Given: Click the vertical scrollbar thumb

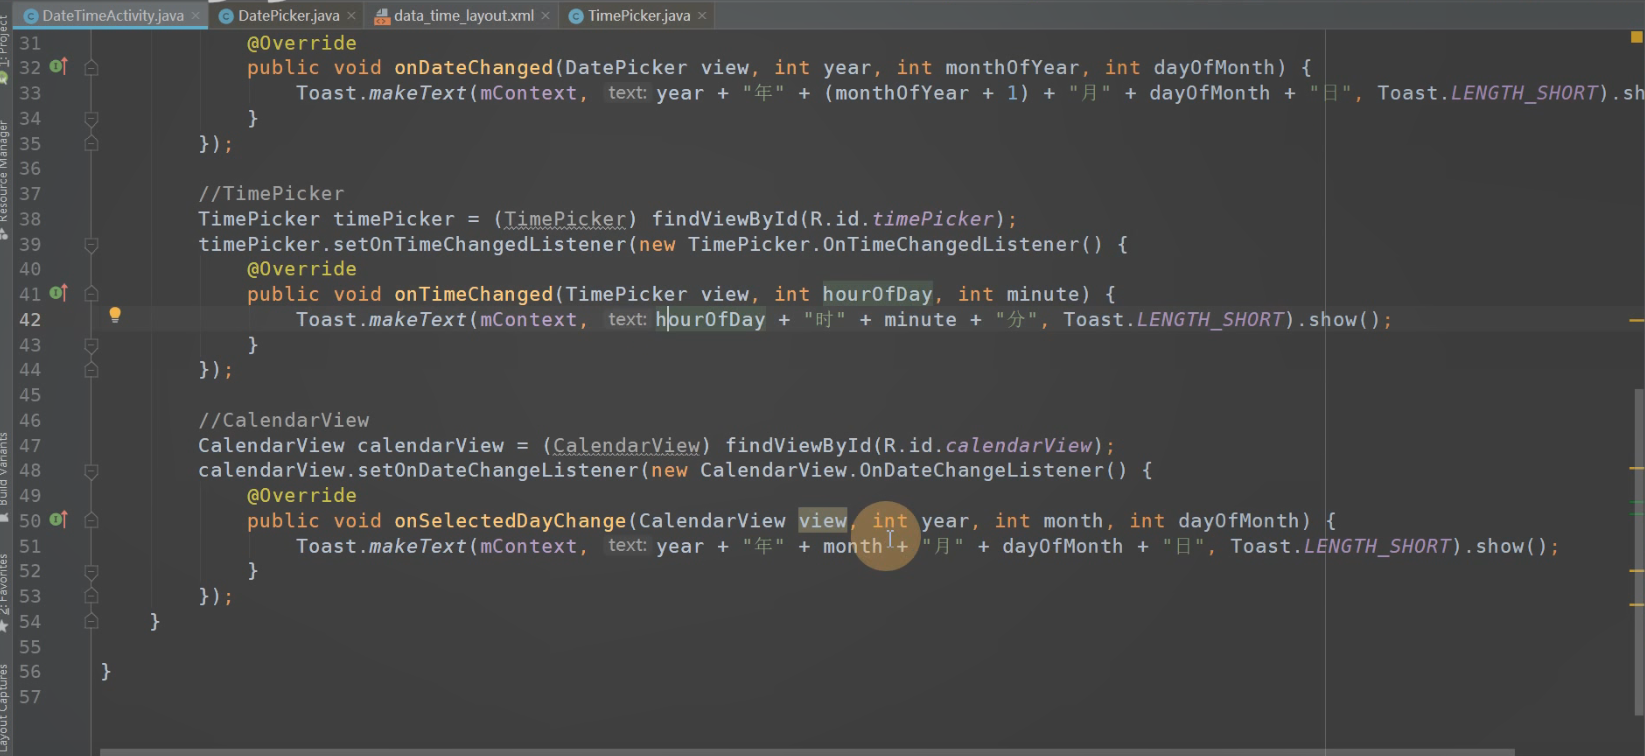Looking at the screenshot, I should point(1638,550).
